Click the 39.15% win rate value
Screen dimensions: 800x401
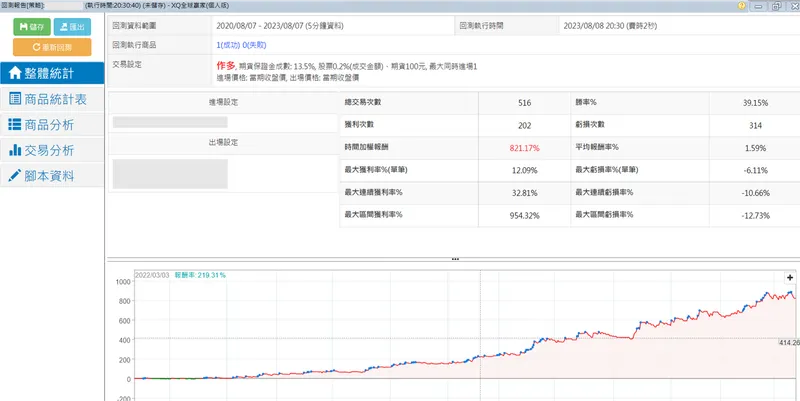click(x=756, y=103)
